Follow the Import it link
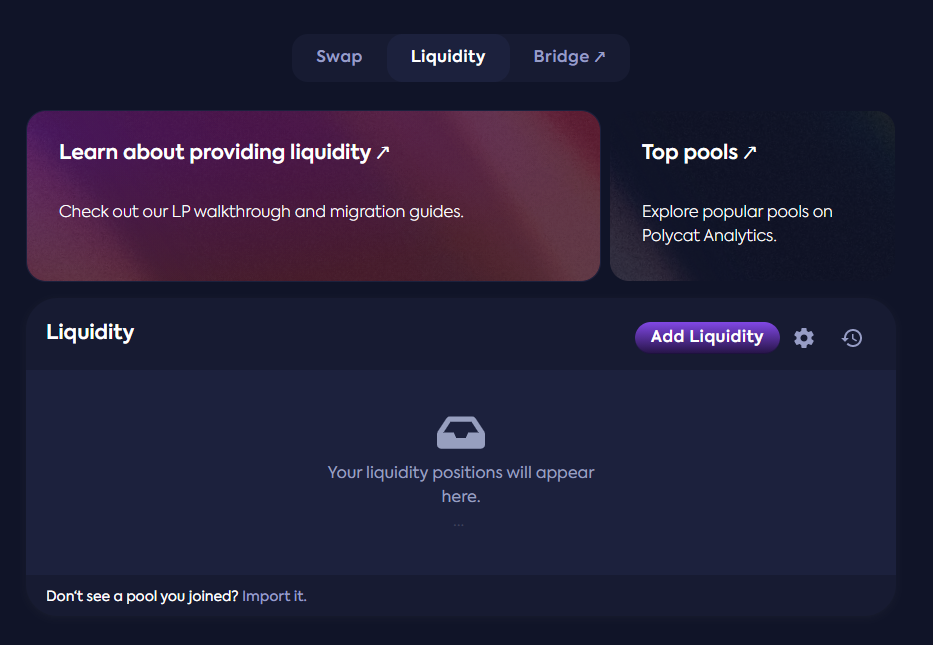 coord(274,596)
